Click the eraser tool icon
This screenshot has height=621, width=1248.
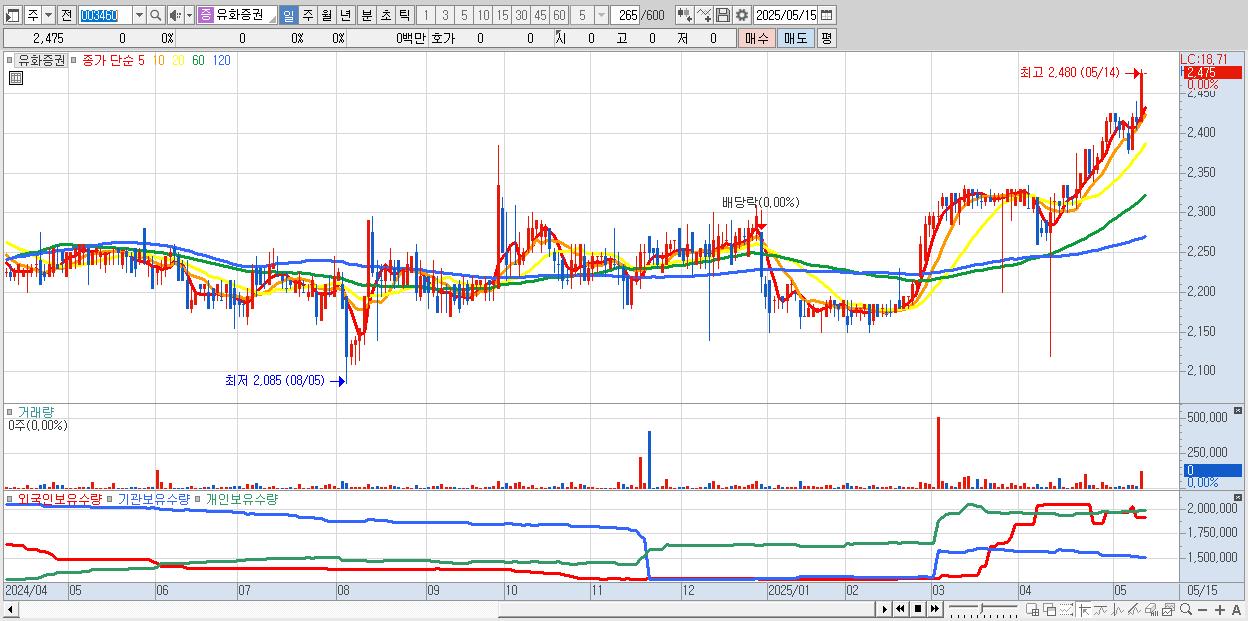1152,609
